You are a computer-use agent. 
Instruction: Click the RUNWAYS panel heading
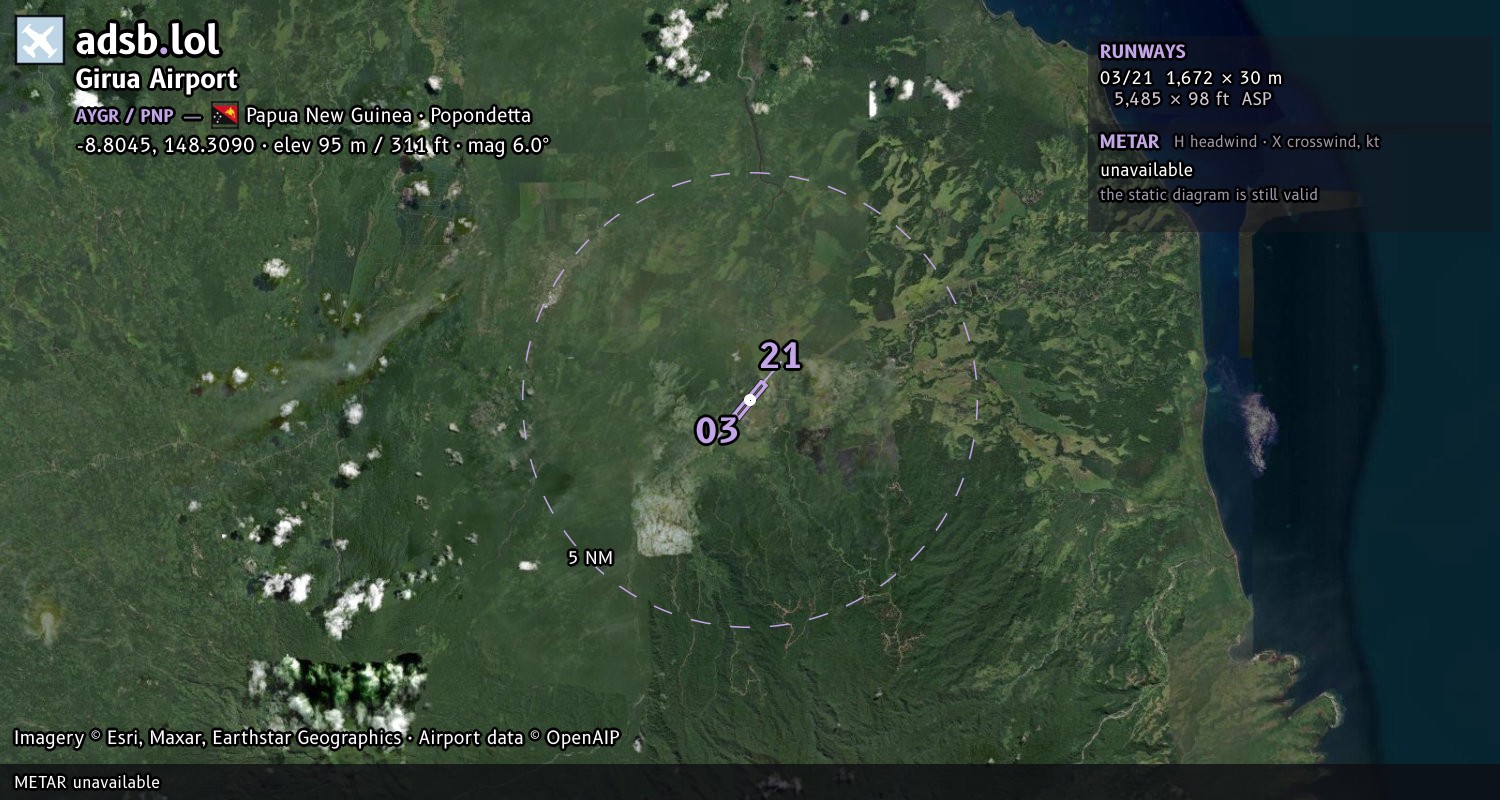click(x=1143, y=52)
